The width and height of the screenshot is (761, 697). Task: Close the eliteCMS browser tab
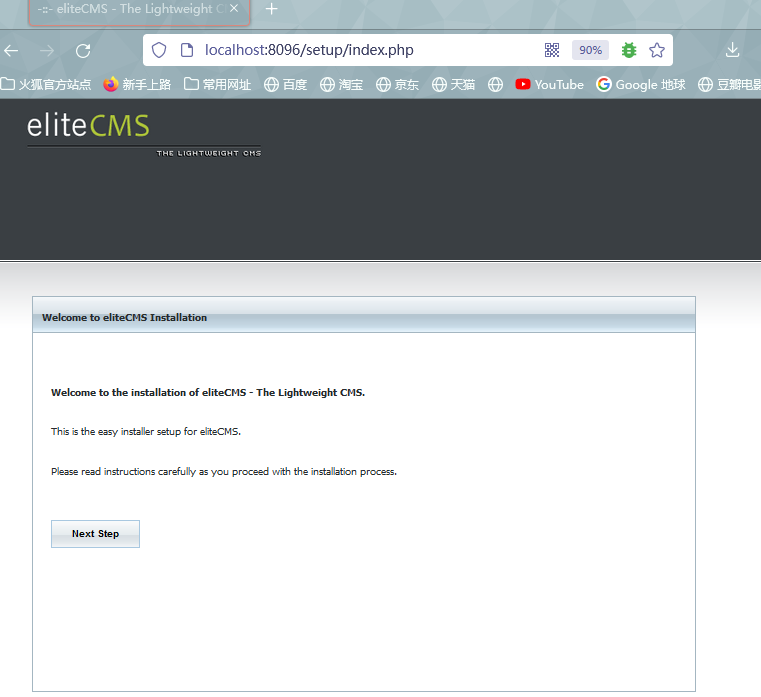coord(234,9)
